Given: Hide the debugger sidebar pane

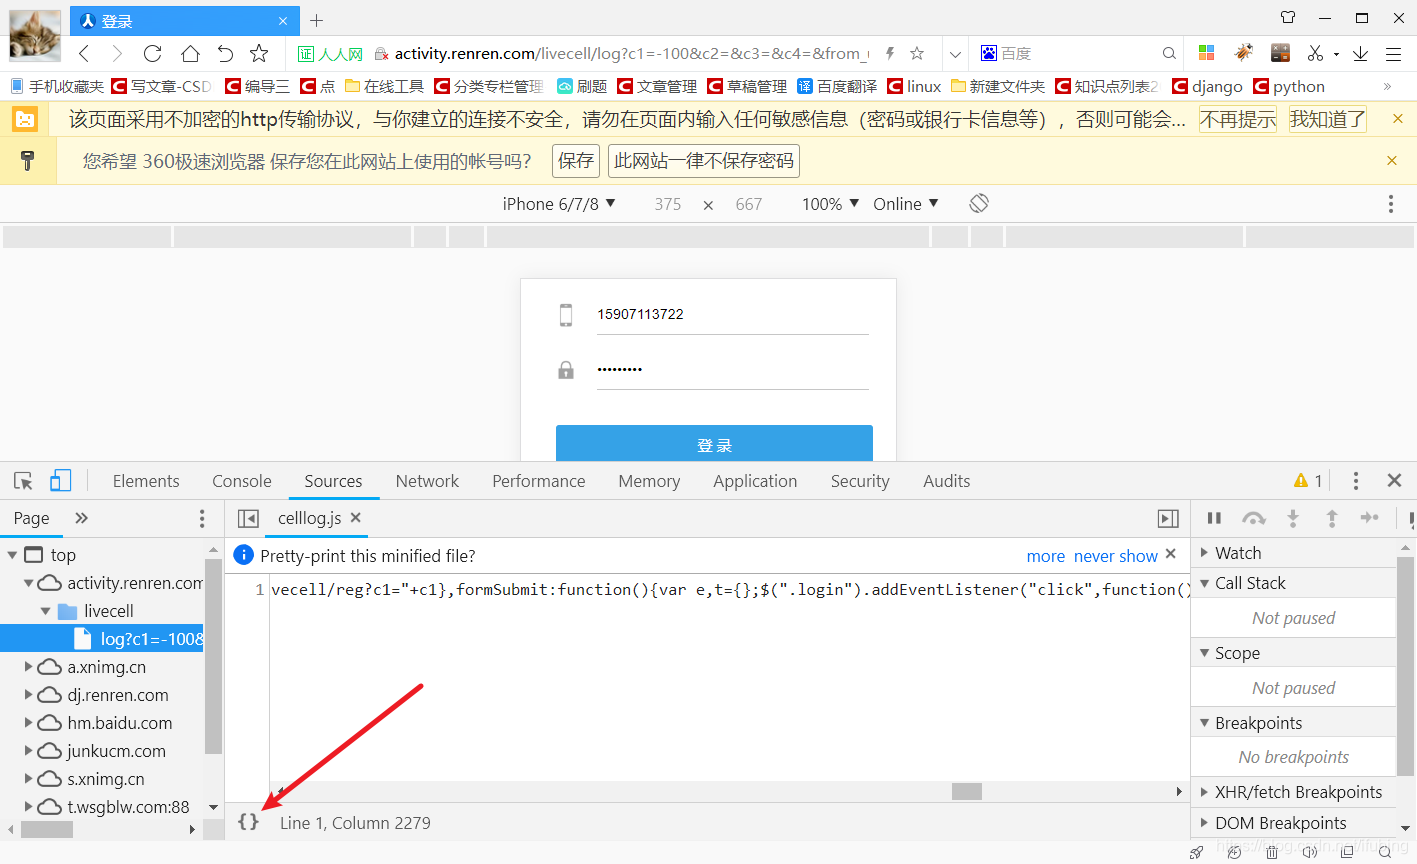Looking at the screenshot, I should [1168, 518].
